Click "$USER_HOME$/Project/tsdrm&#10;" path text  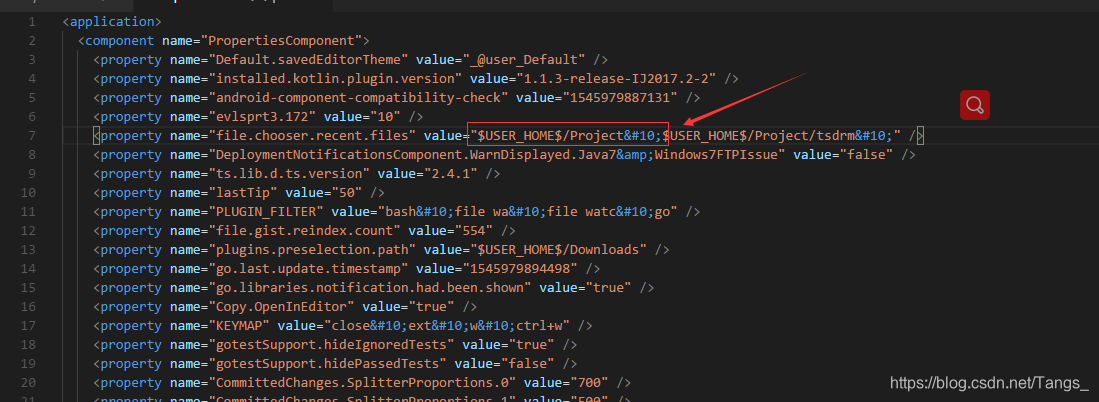pos(777,135)
